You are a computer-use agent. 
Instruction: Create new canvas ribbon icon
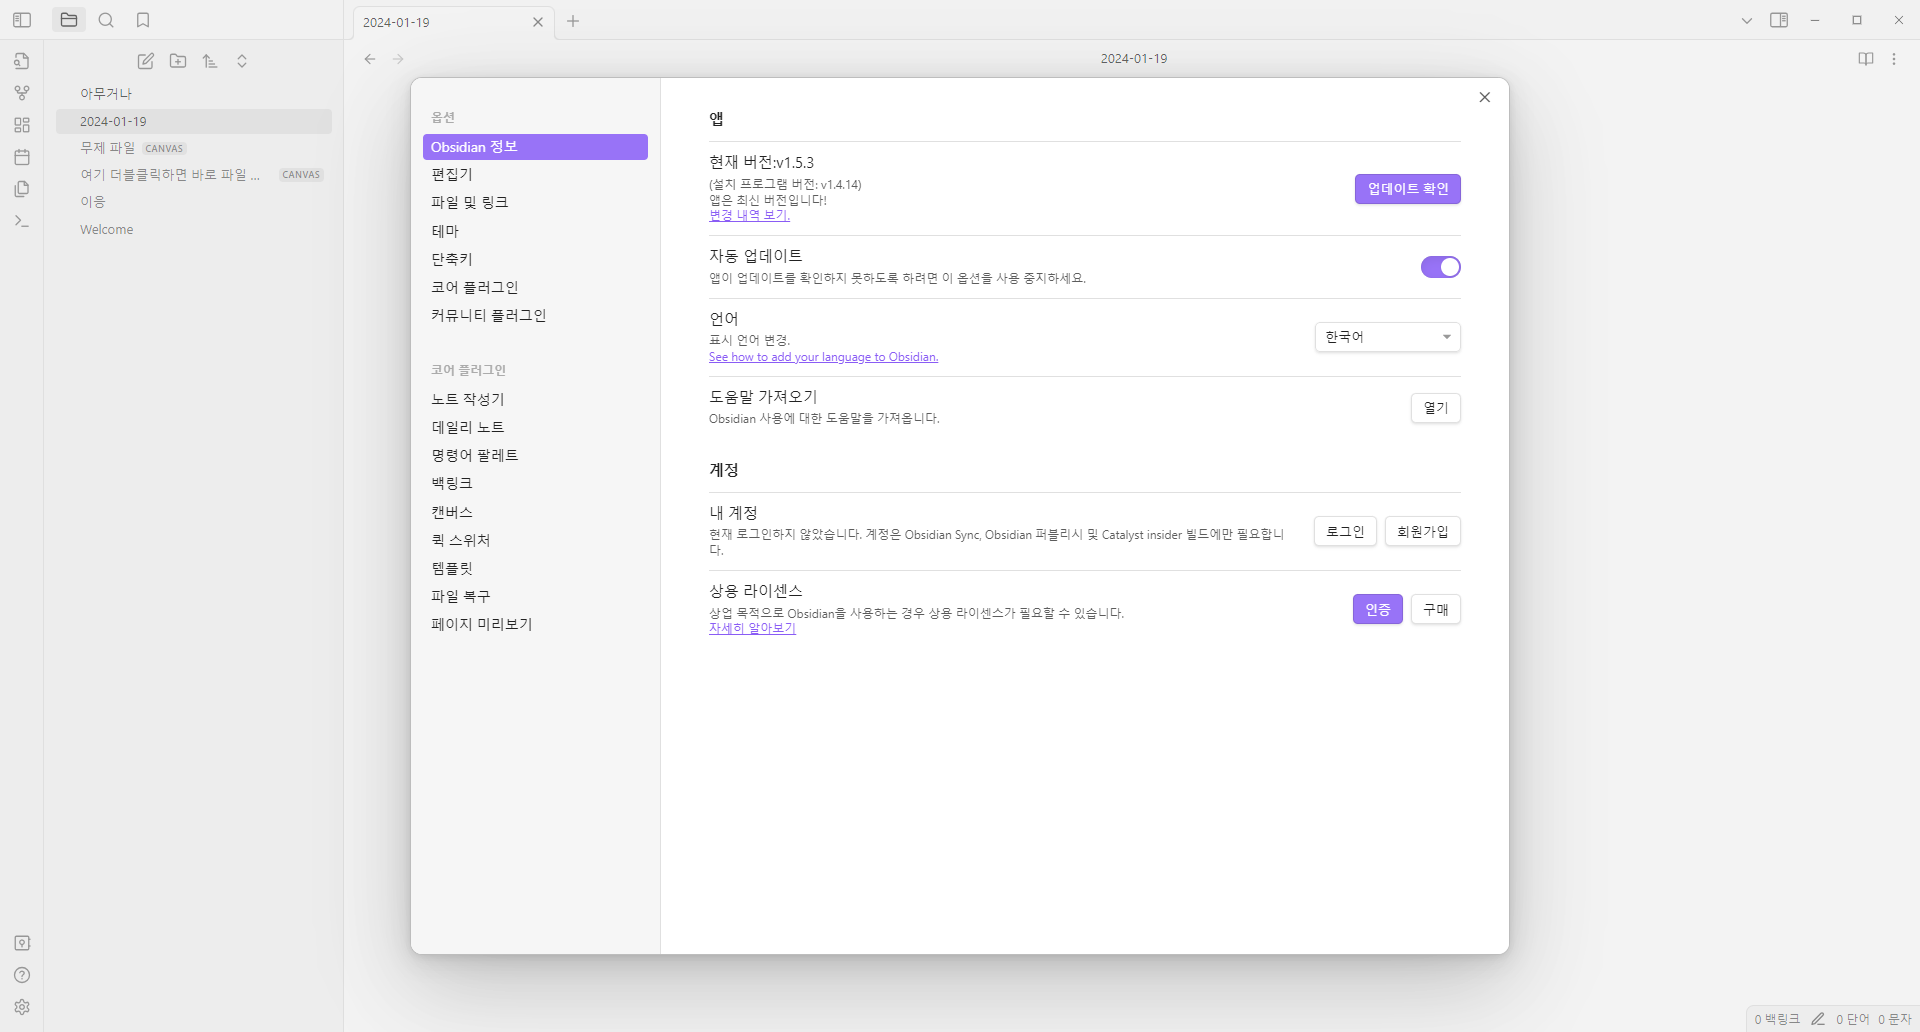(22, 125)
